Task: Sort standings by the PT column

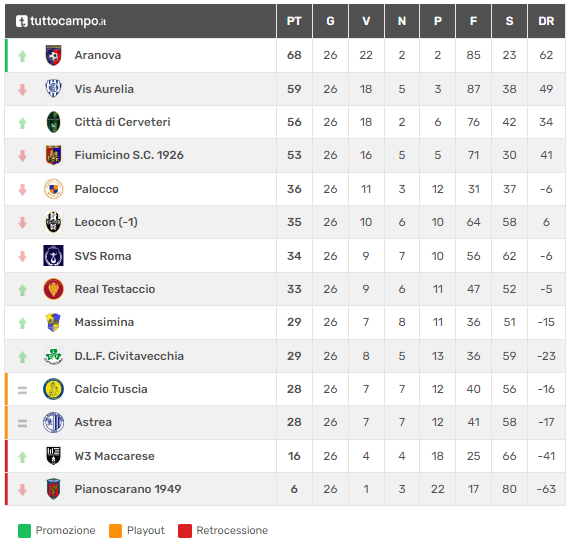Action: point(294,21)
